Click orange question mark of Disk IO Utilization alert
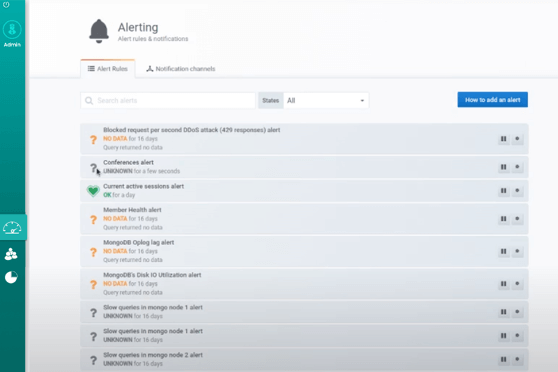The image size is (558, 372). 93,284
